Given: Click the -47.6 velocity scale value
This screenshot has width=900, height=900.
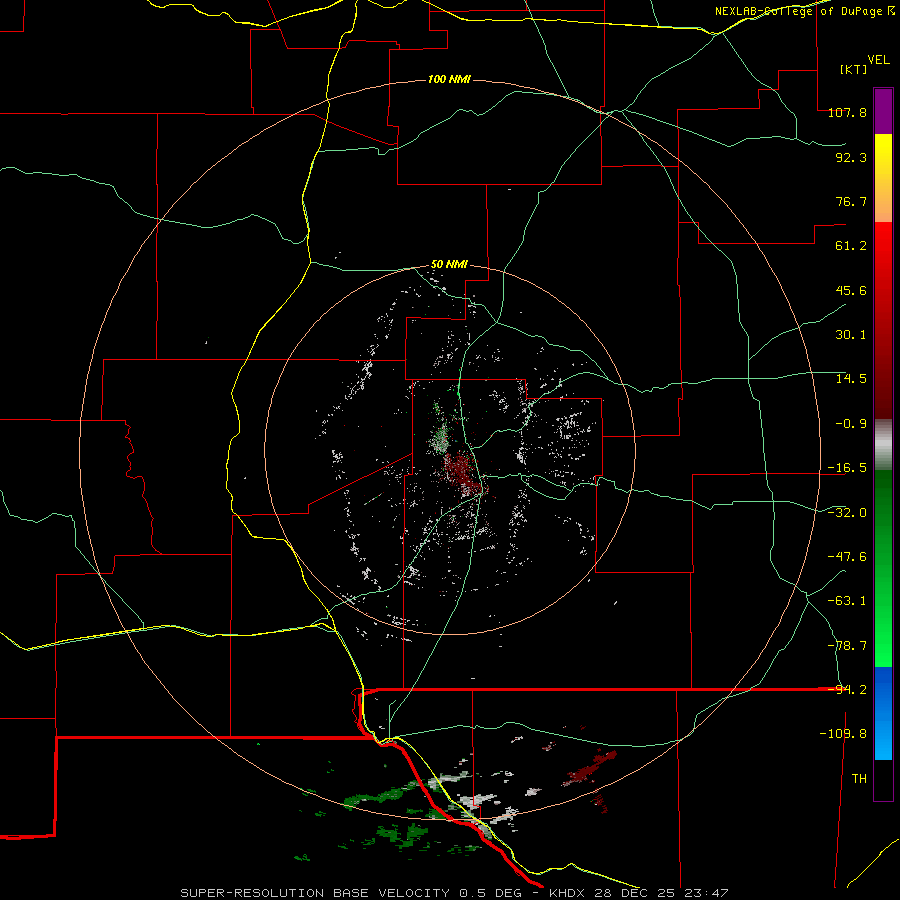Looking at the screenshot, I should [x=847, y=557].
